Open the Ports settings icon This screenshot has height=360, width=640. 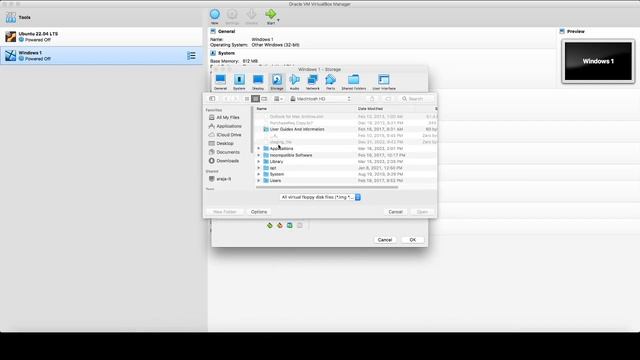click(331, 82)
